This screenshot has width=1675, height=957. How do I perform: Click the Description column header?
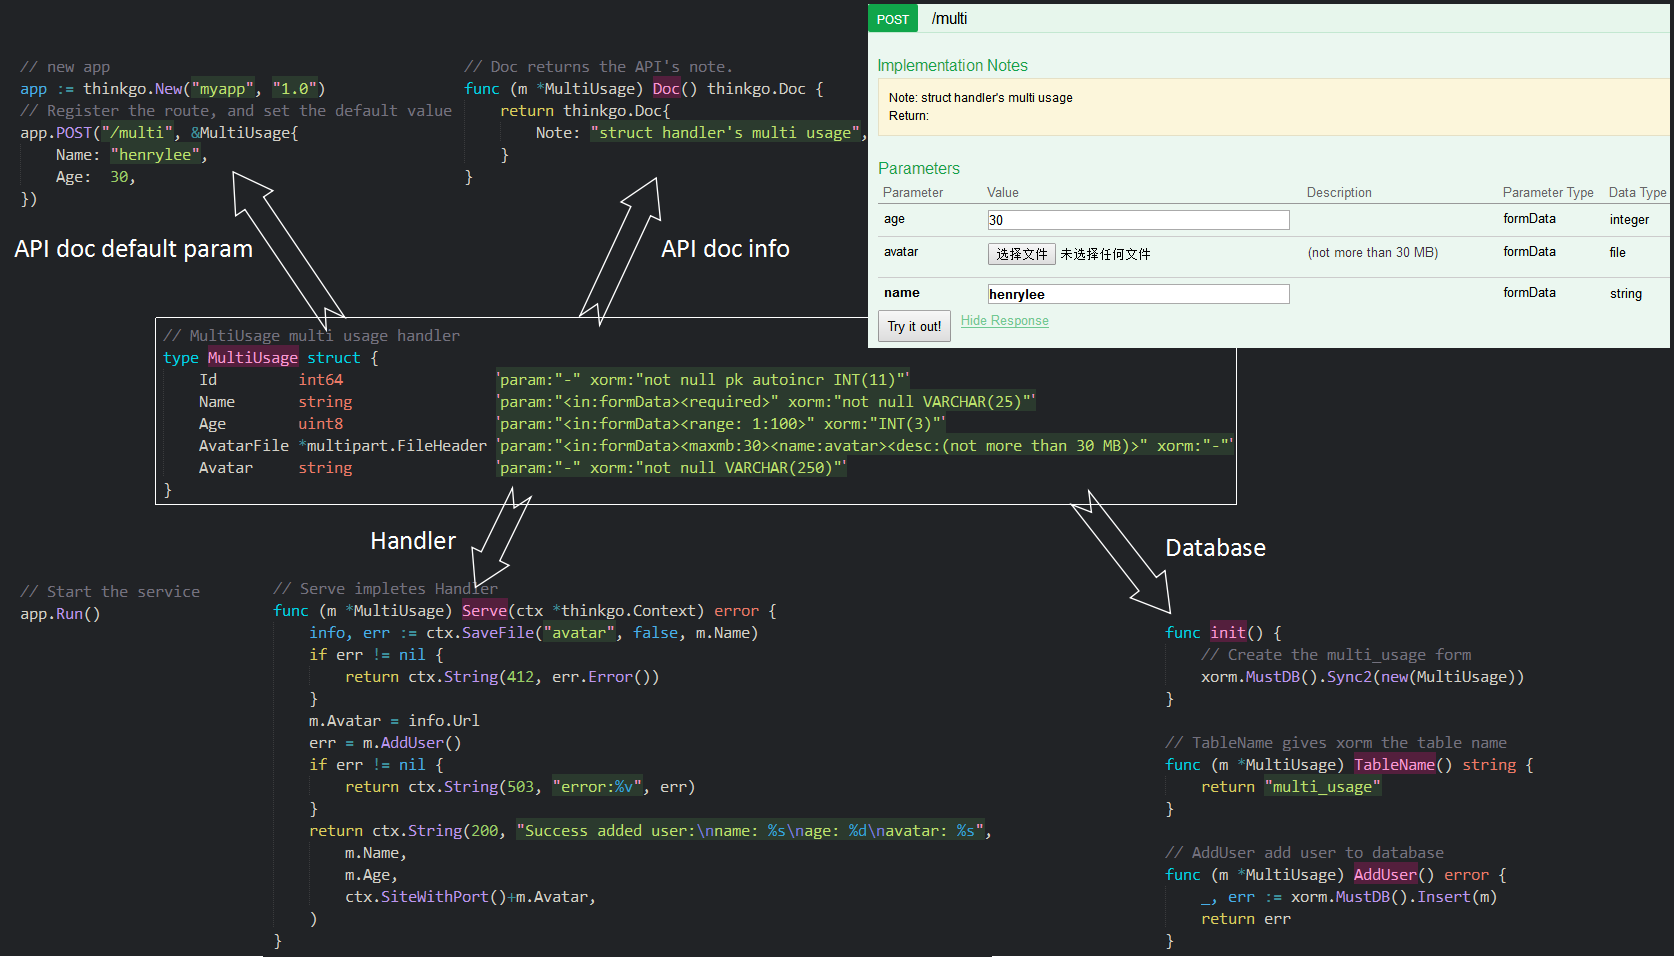point(1339,193)
